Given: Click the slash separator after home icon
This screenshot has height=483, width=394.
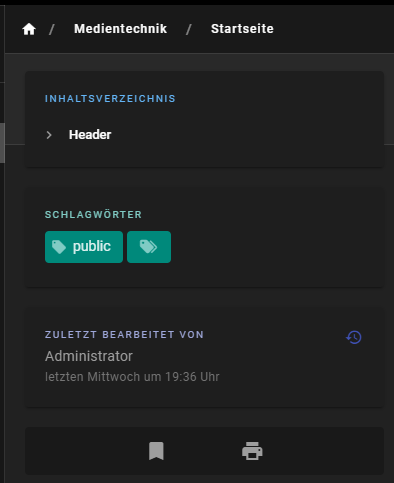Looking at the screenshot, I should pyautogui.click(x=52, y=29).
